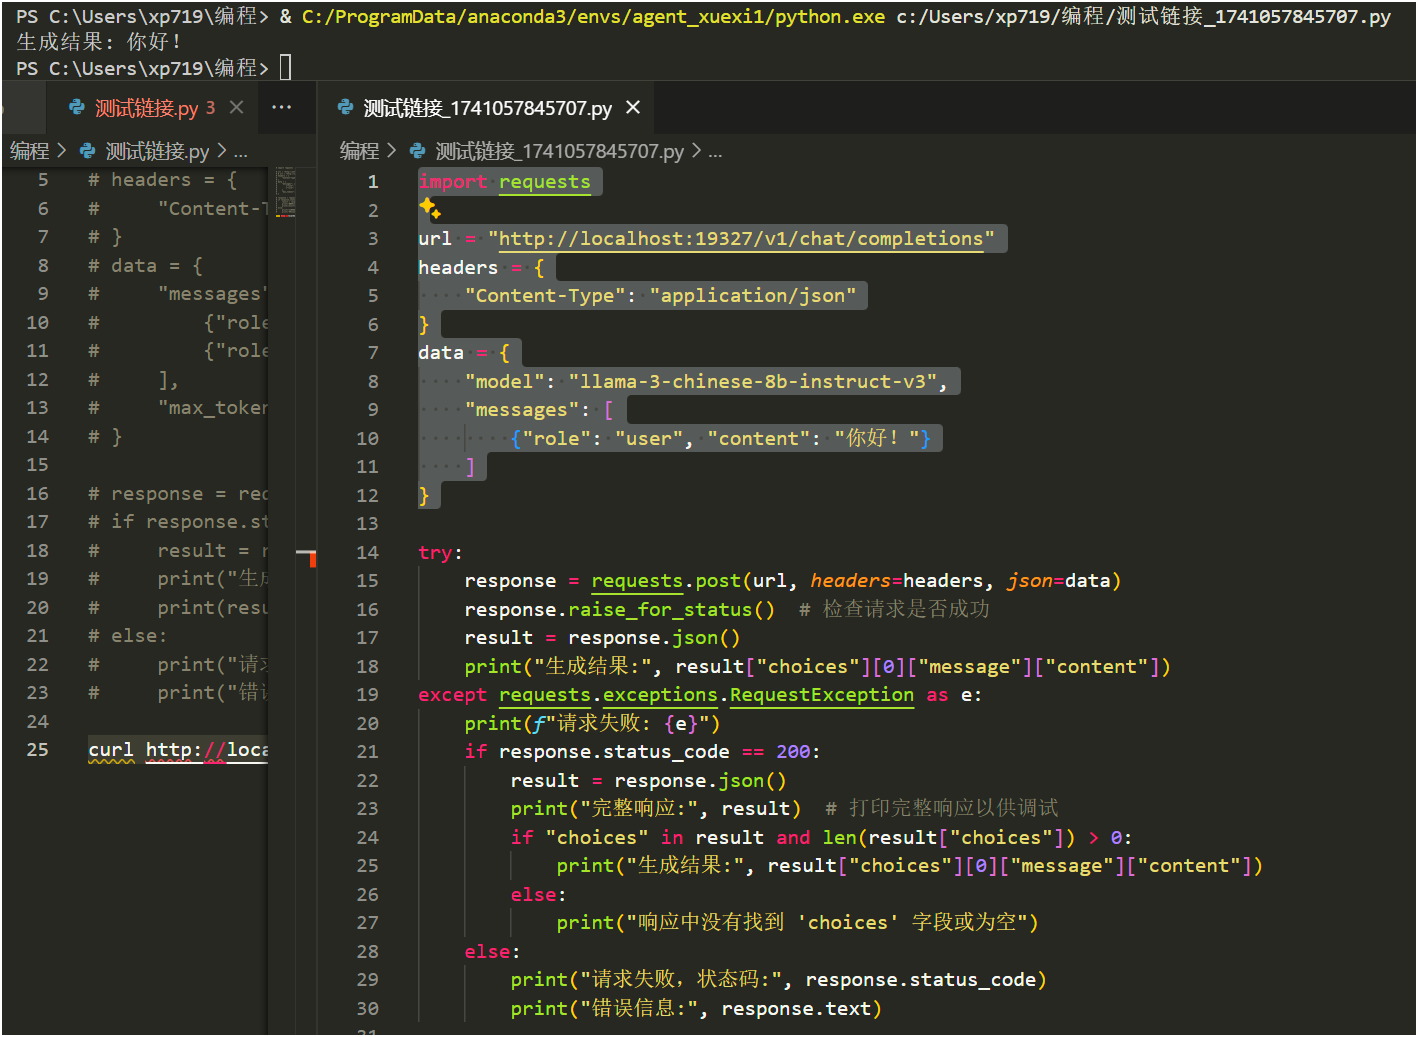Click the word requests on line 1

coord(544,182)
